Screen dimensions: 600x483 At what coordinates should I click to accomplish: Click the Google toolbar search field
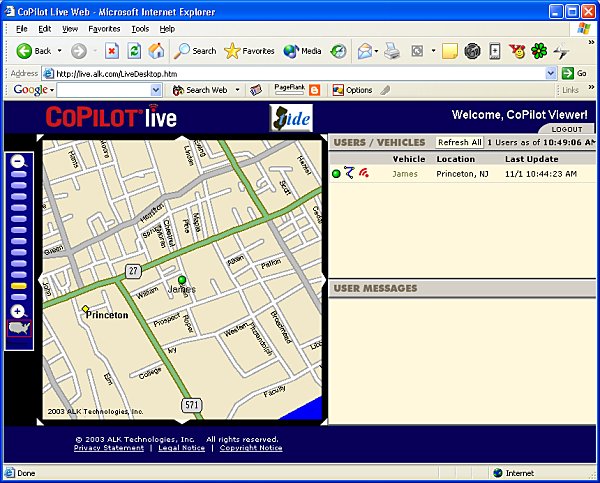pyautogui.click(x=103, y=90)
